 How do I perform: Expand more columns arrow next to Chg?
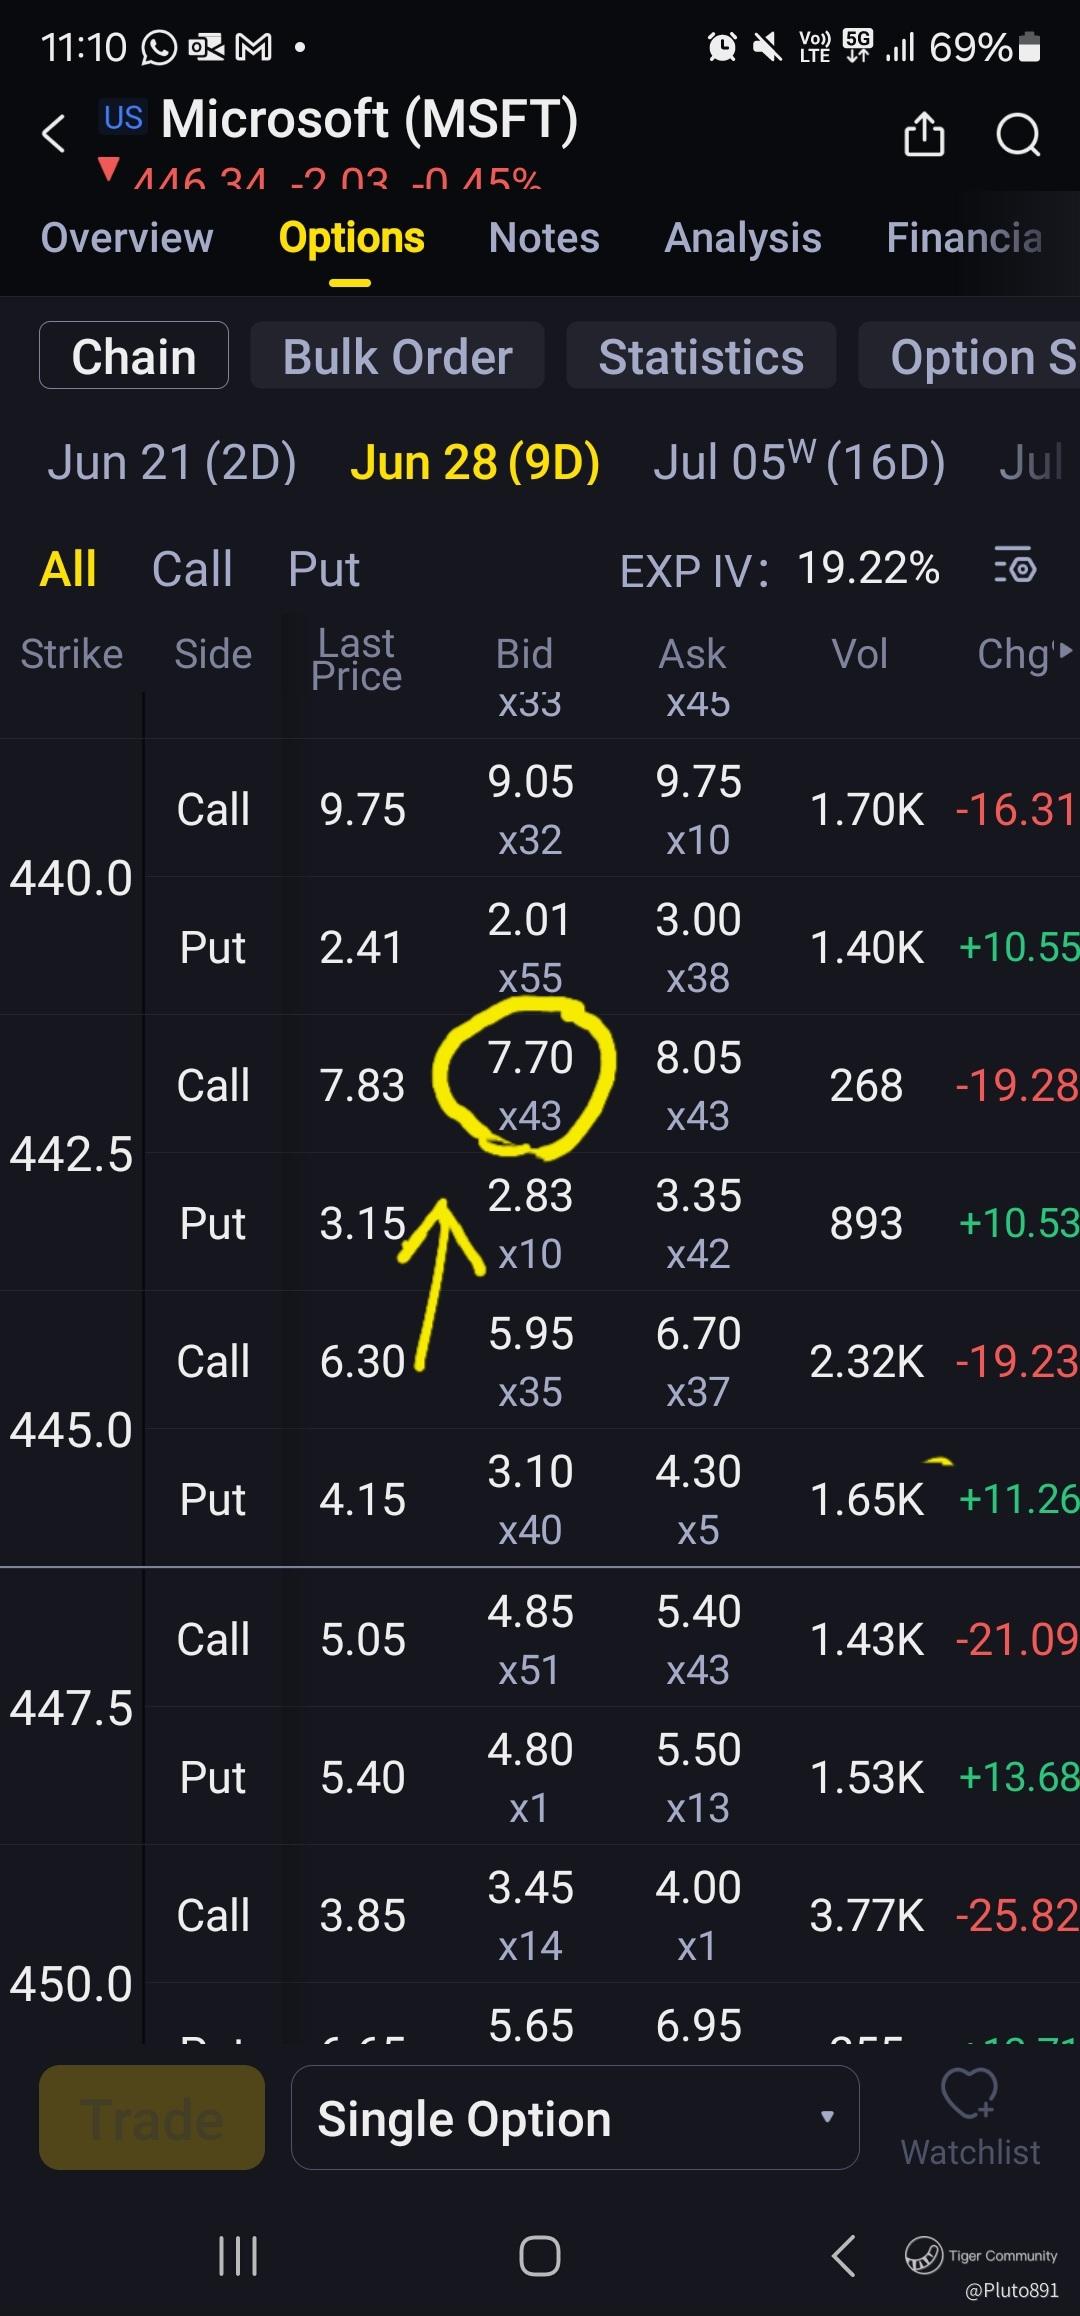(x=1065, y=651)
